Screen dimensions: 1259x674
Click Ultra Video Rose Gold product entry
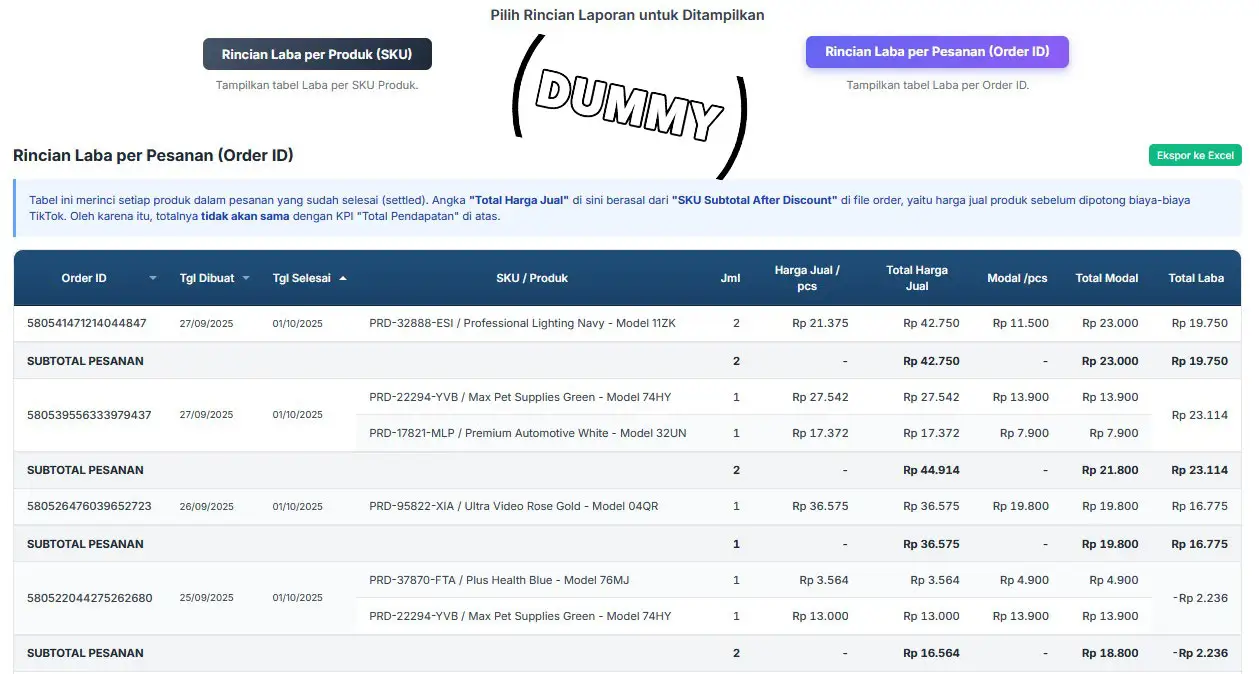(513, 506)
